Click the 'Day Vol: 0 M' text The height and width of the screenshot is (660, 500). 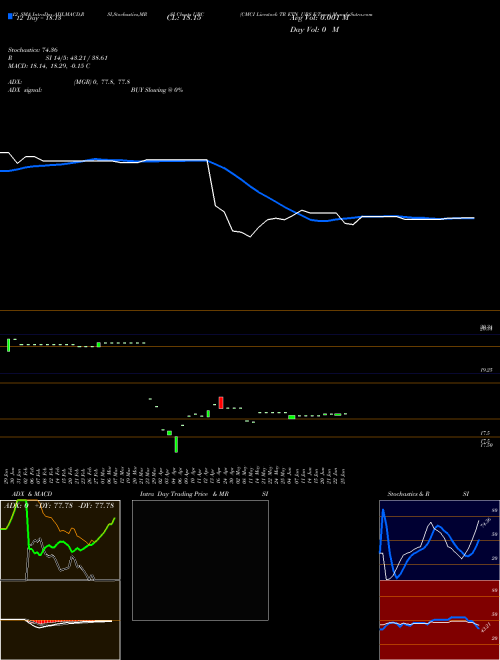[314, 30]
